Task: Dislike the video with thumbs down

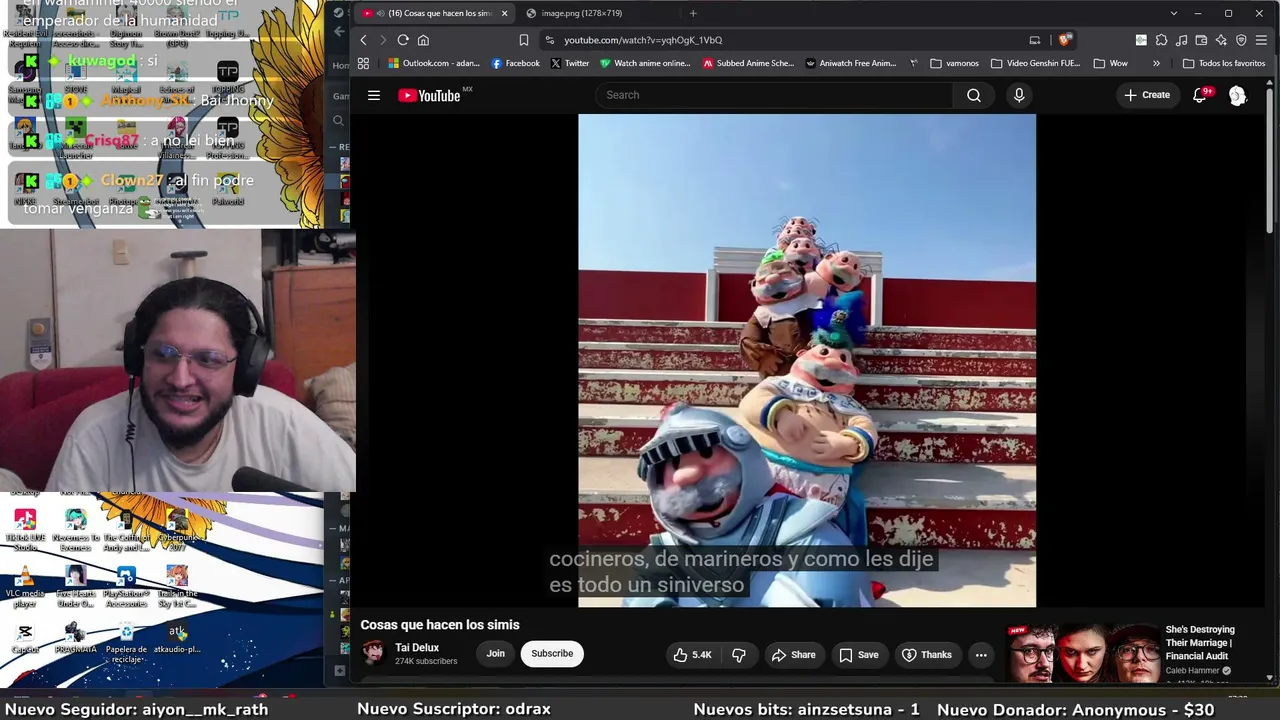Action: click(x=739, y=655)
